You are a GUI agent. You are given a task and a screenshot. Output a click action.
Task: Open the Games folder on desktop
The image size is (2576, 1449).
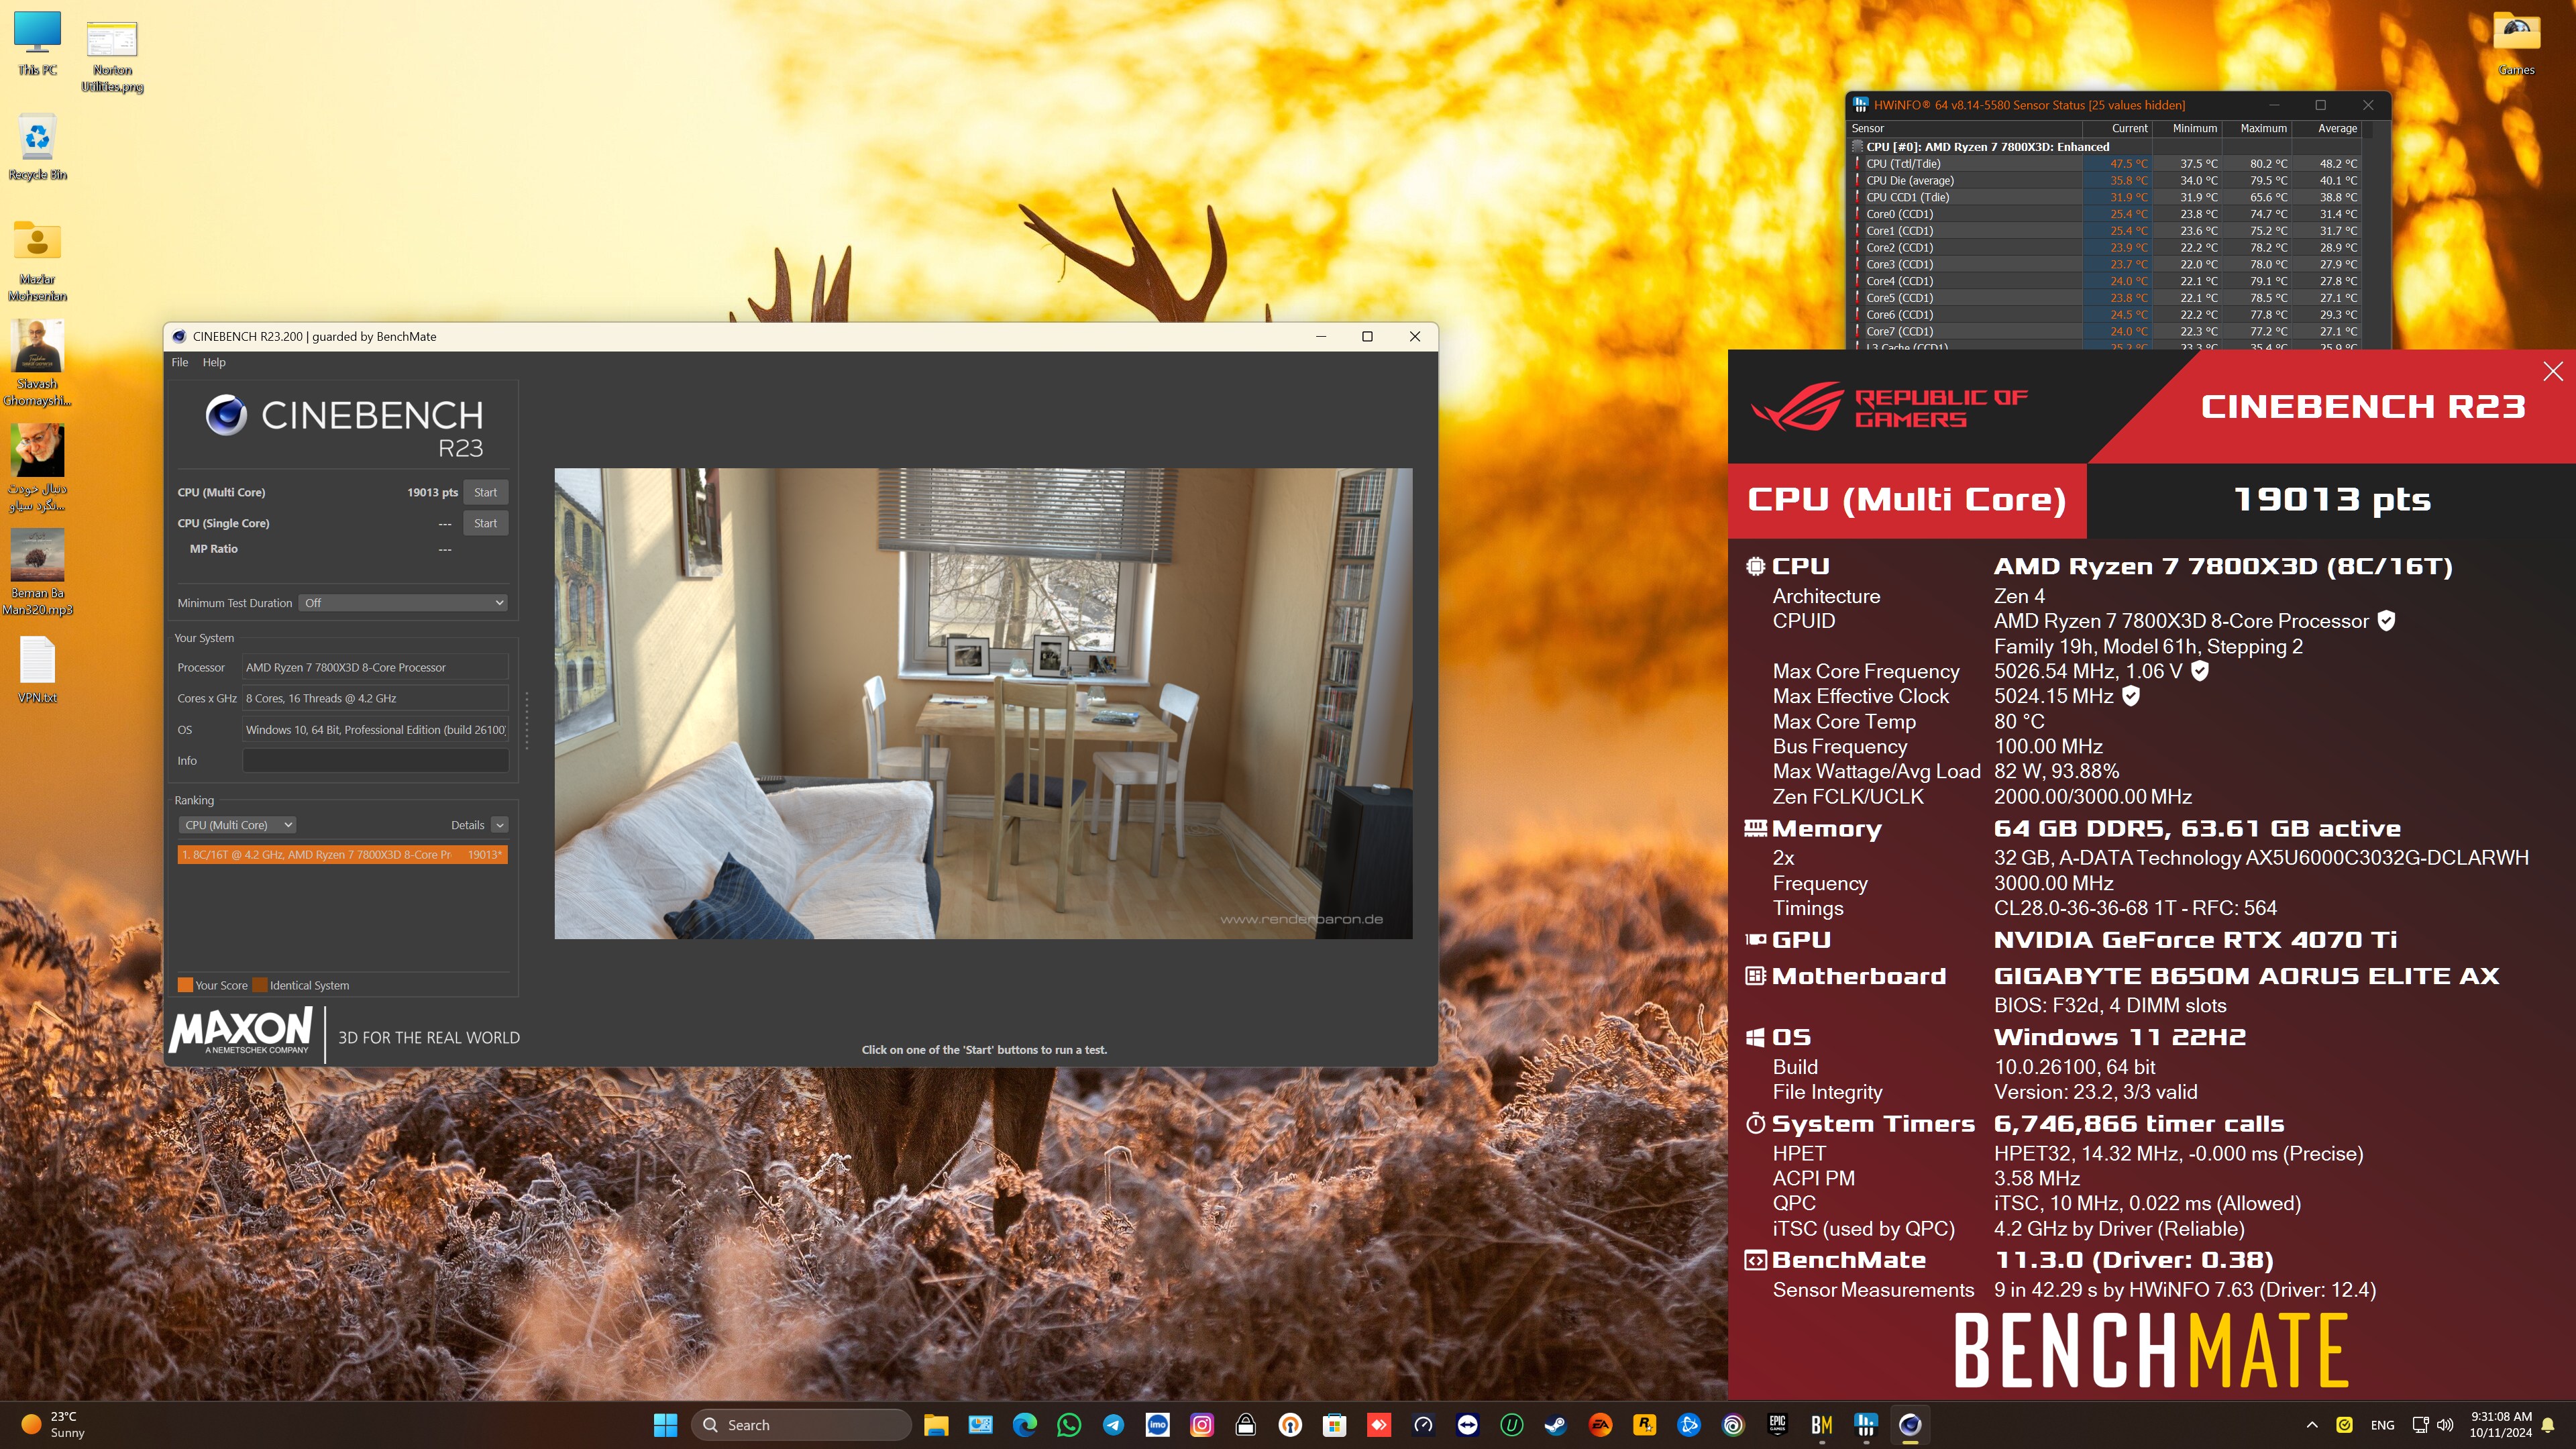pos(2516,43)
